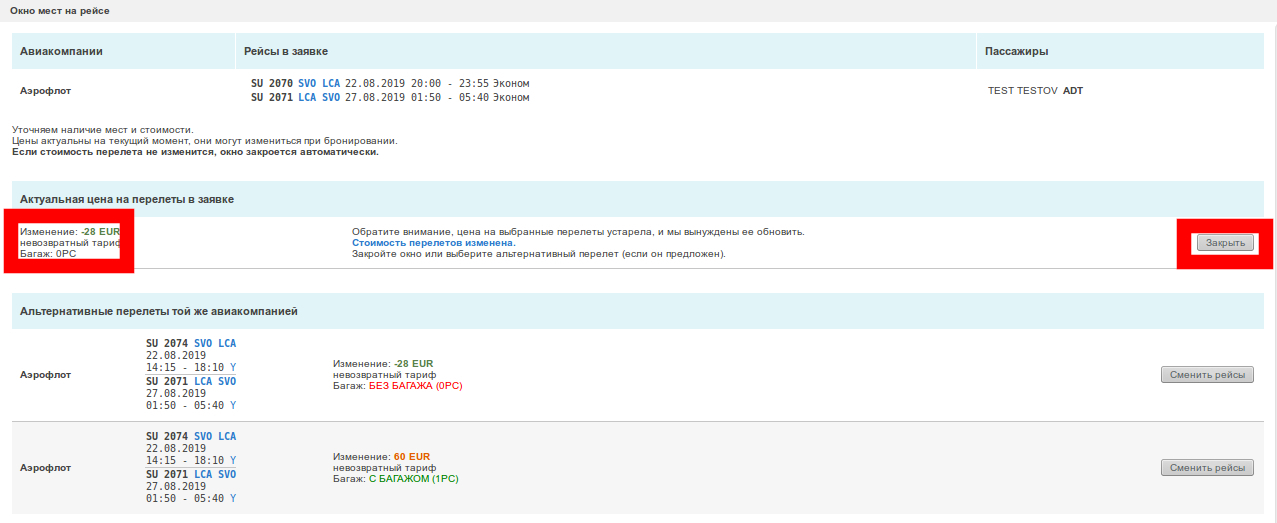Image resolution: width=1277 pixels, height=523 pixels.
Task: Open SVO link in SU 2070 request row
Action: 307,83
